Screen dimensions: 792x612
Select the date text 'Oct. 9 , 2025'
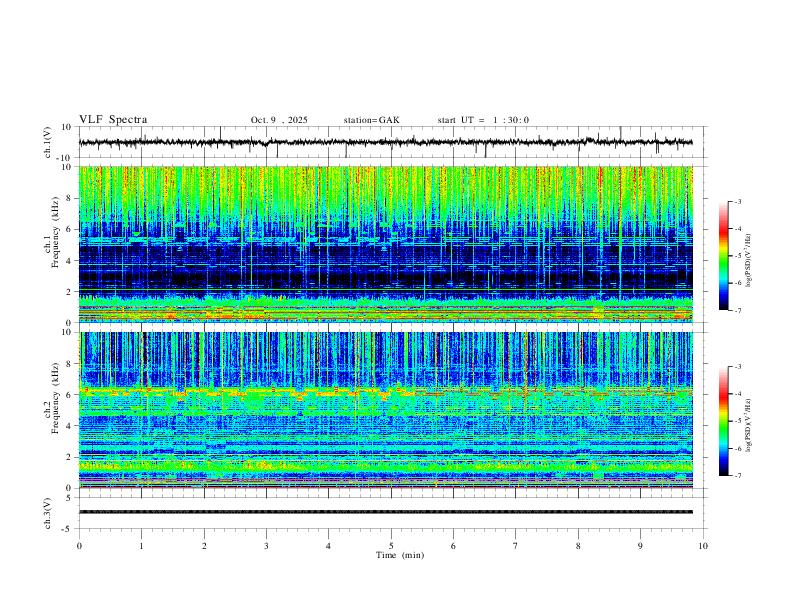(x=279, y=120)
